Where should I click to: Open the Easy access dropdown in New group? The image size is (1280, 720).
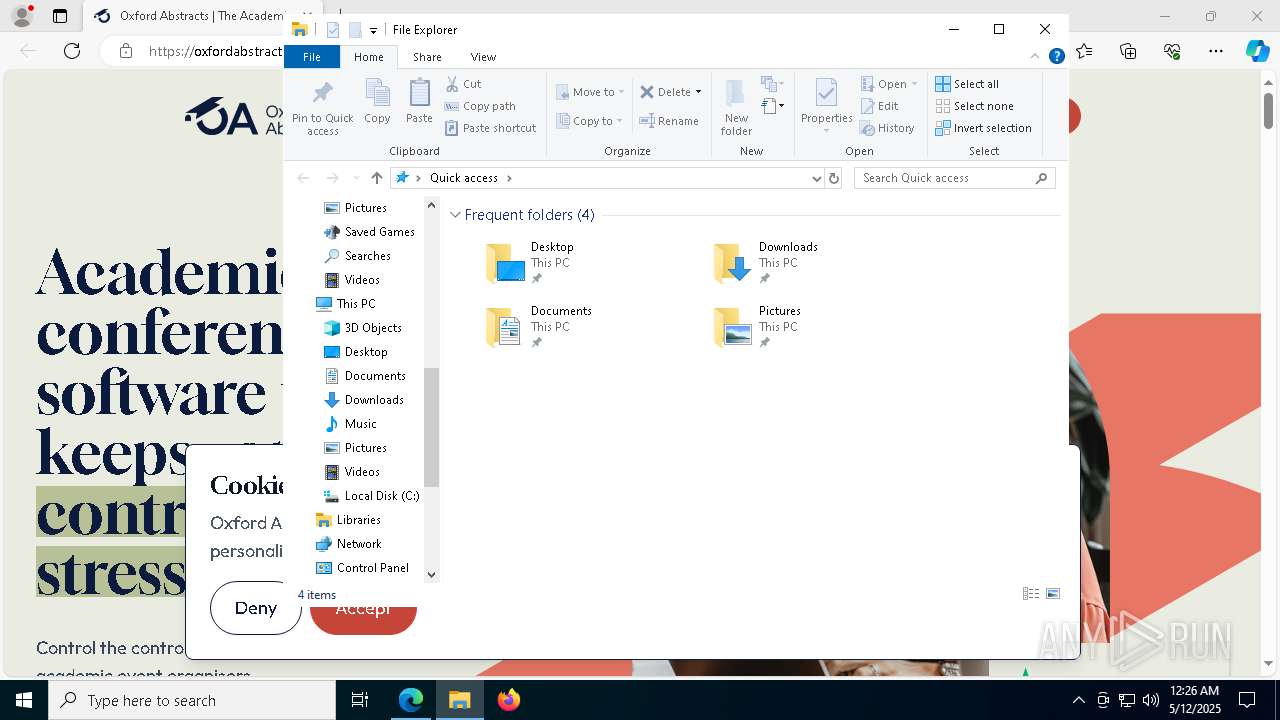772,105
